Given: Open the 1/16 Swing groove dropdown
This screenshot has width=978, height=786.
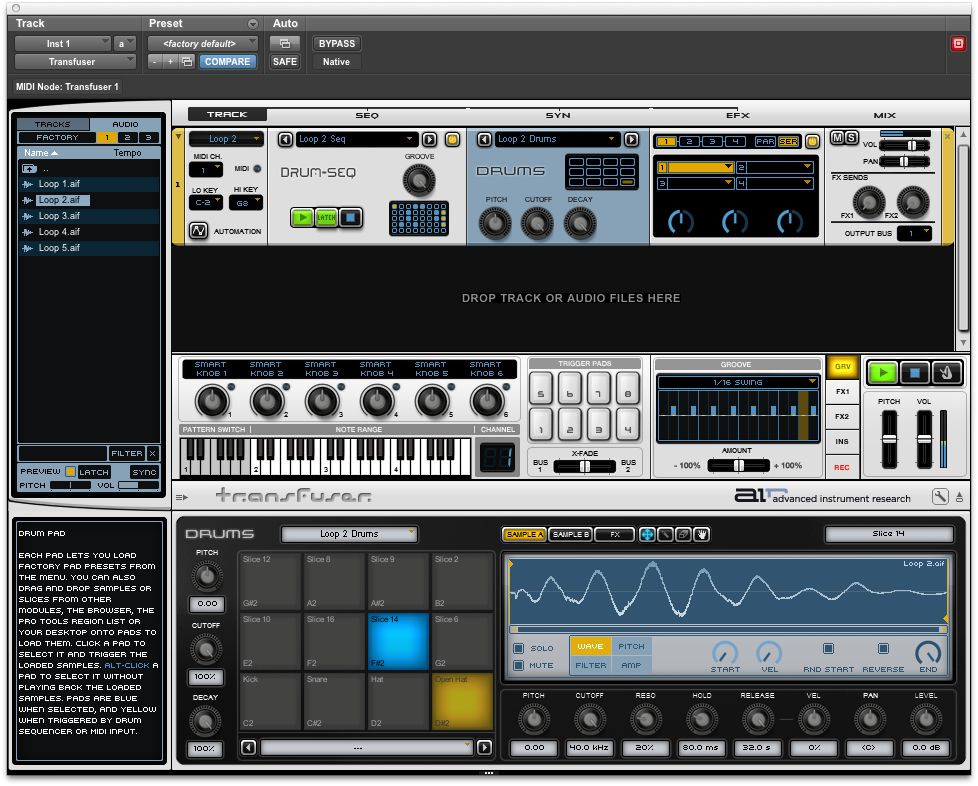Looking at the screenshot, I should pyautogui.click(x=738, y=382).
